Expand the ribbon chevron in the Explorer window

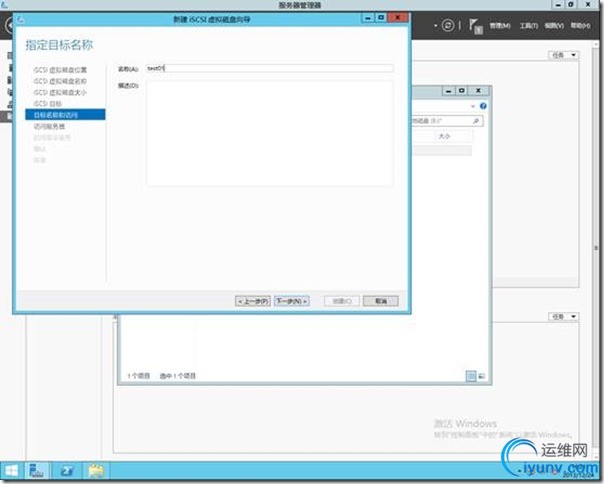[x=473, y=106]
